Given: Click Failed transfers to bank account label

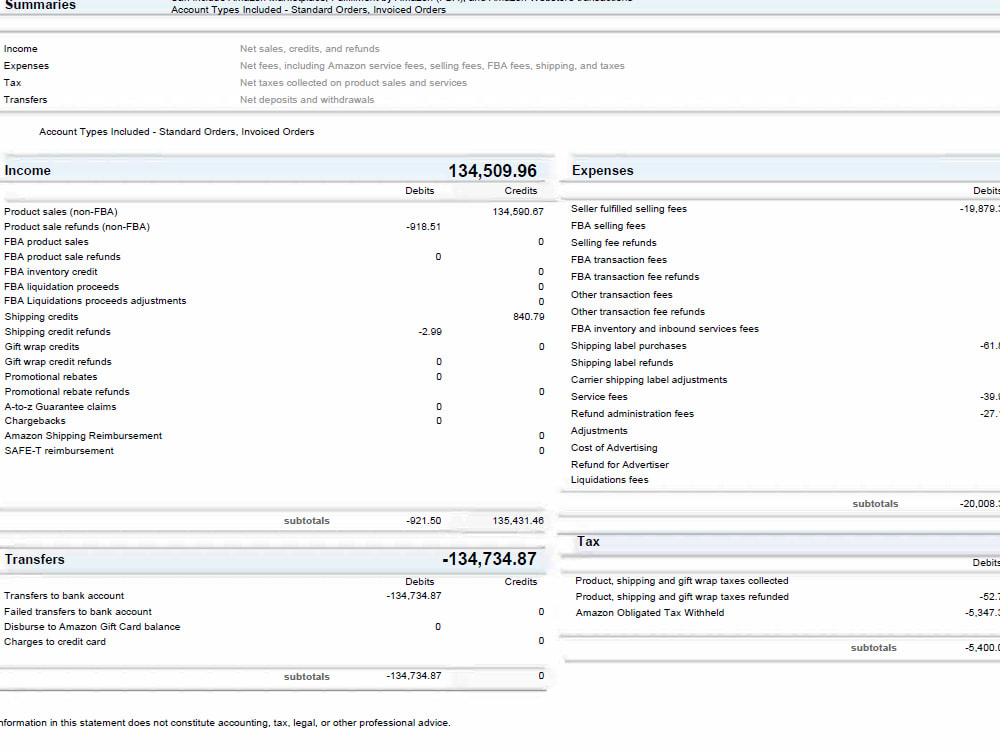Looking at the screenshot, I should (x=78, y=612).
